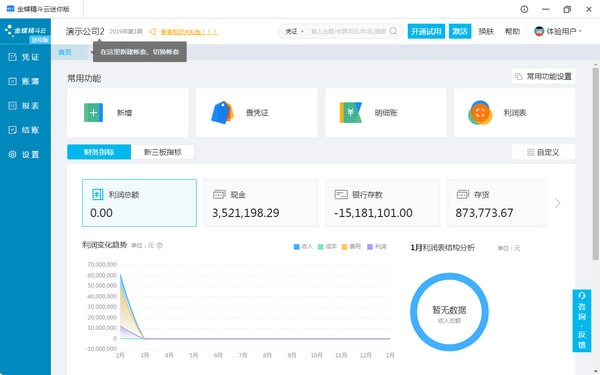Click inside the voucher search field
The image size is (600, 375).
pos(349,31)
